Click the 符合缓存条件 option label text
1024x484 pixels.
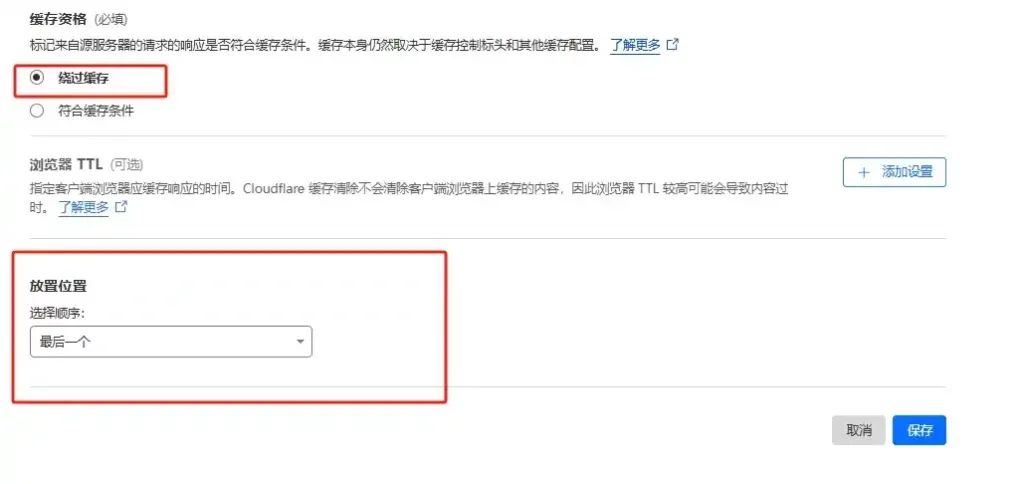tap(96, 111)
